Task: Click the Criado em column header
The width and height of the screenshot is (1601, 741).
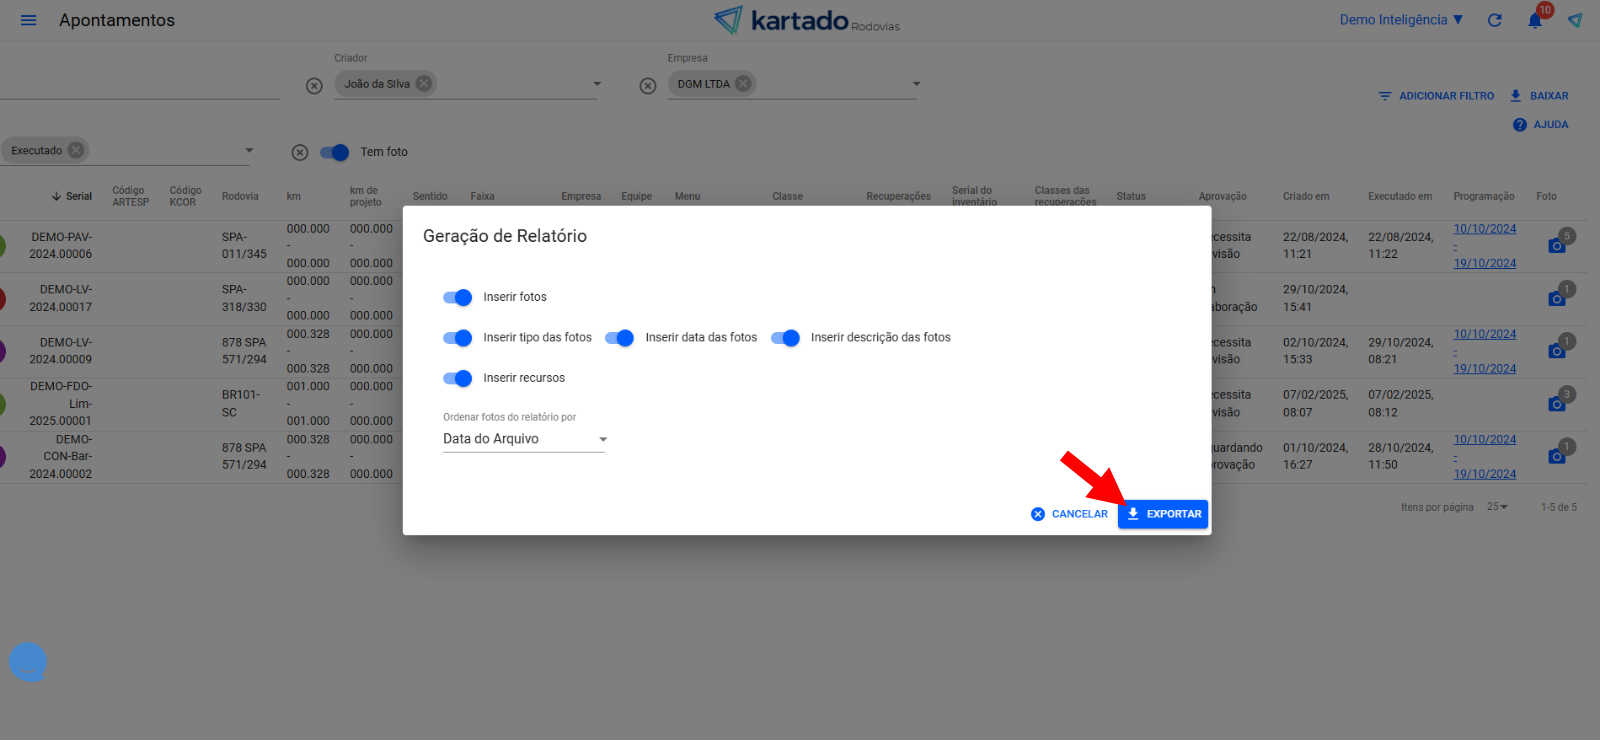Action: 1306,197
